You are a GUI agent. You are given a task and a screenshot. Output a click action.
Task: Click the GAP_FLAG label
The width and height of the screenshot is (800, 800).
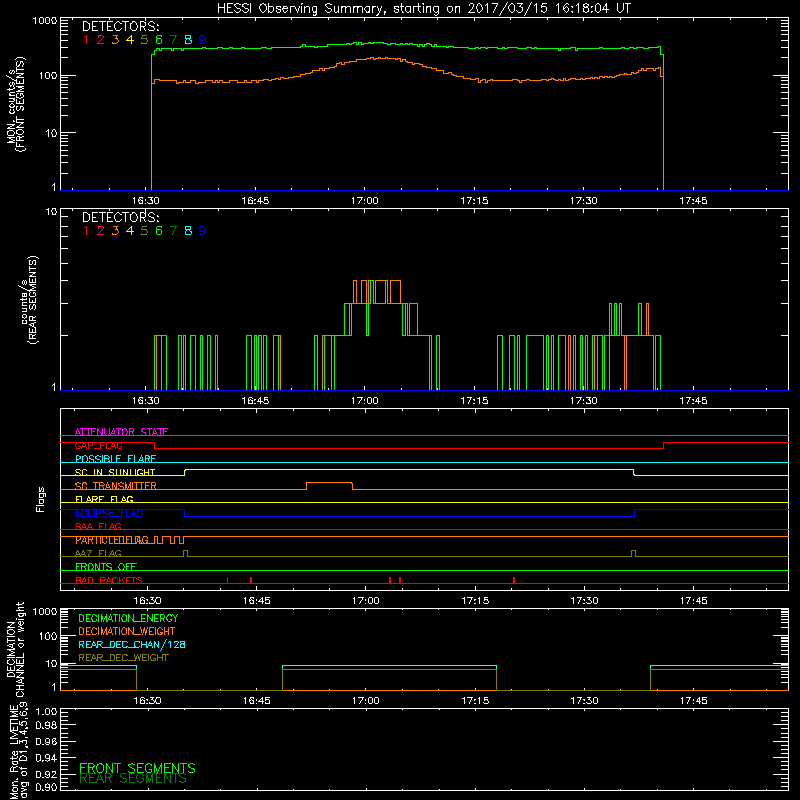click(98, 445)
